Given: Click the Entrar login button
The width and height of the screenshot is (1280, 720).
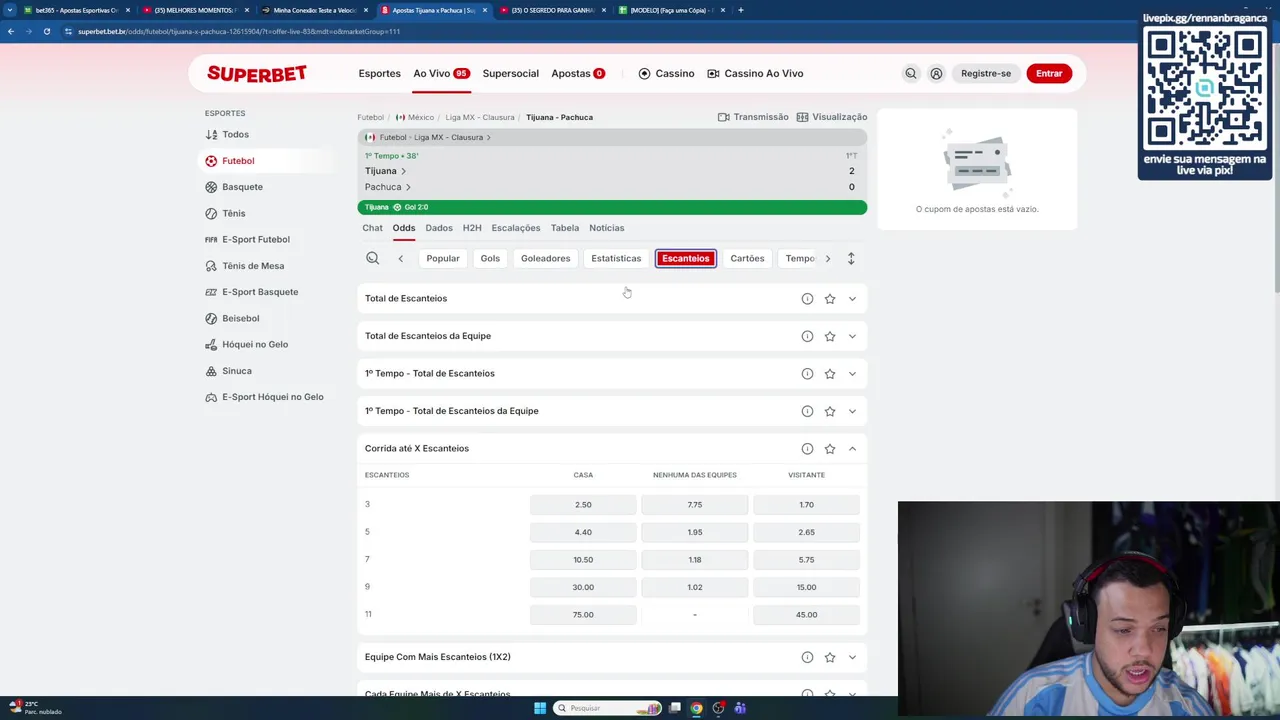Looking at the screenshot, I should point(1049,73).
